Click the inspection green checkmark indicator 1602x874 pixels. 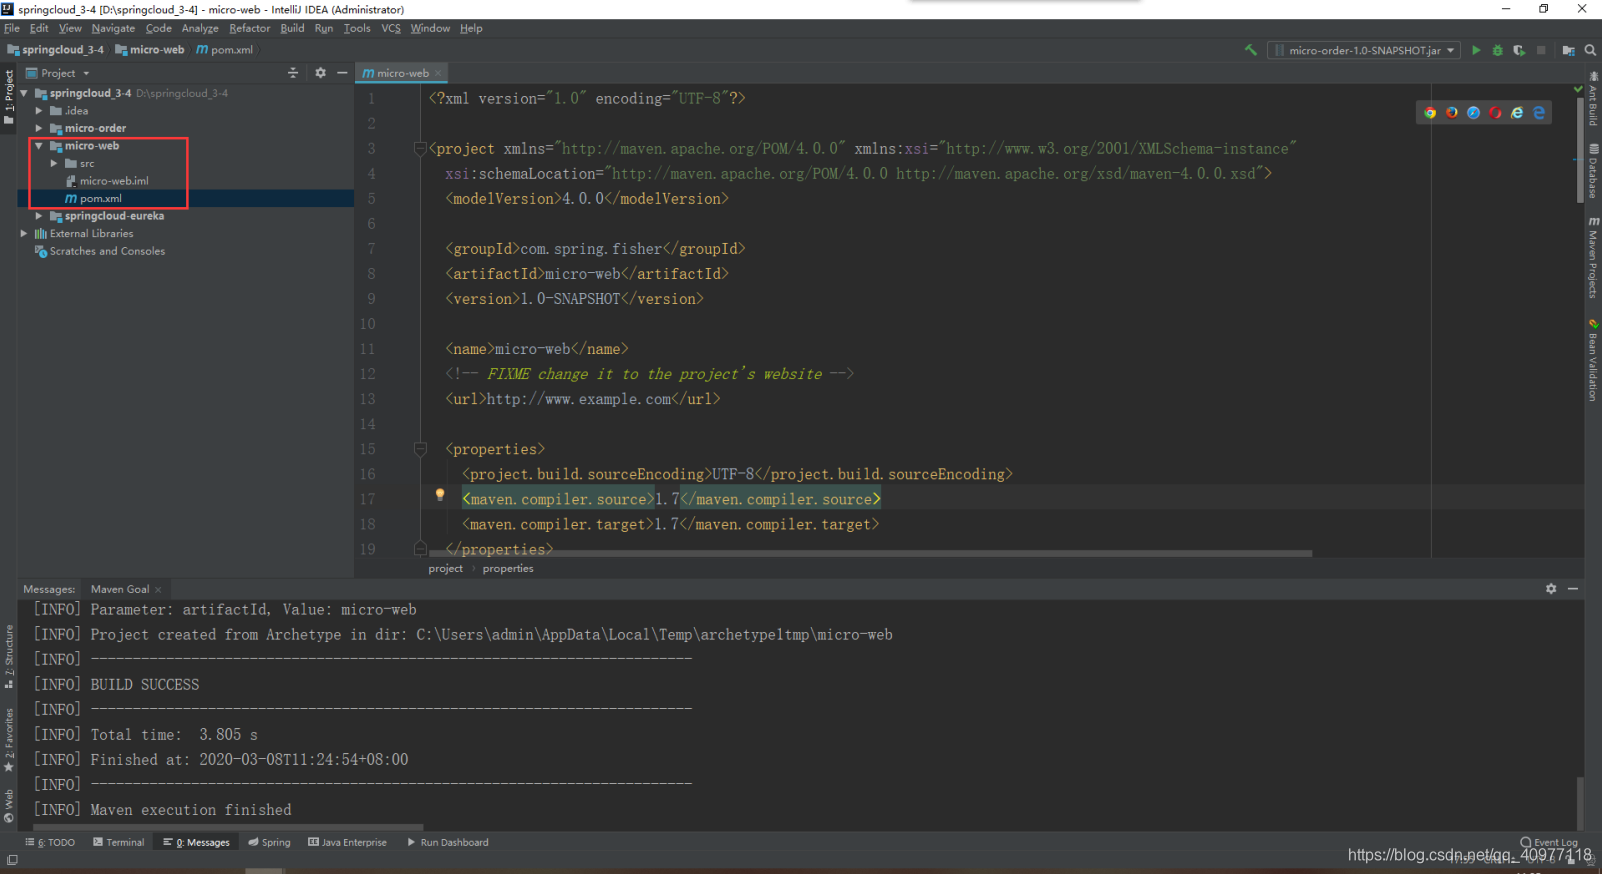coord(1578,89)
